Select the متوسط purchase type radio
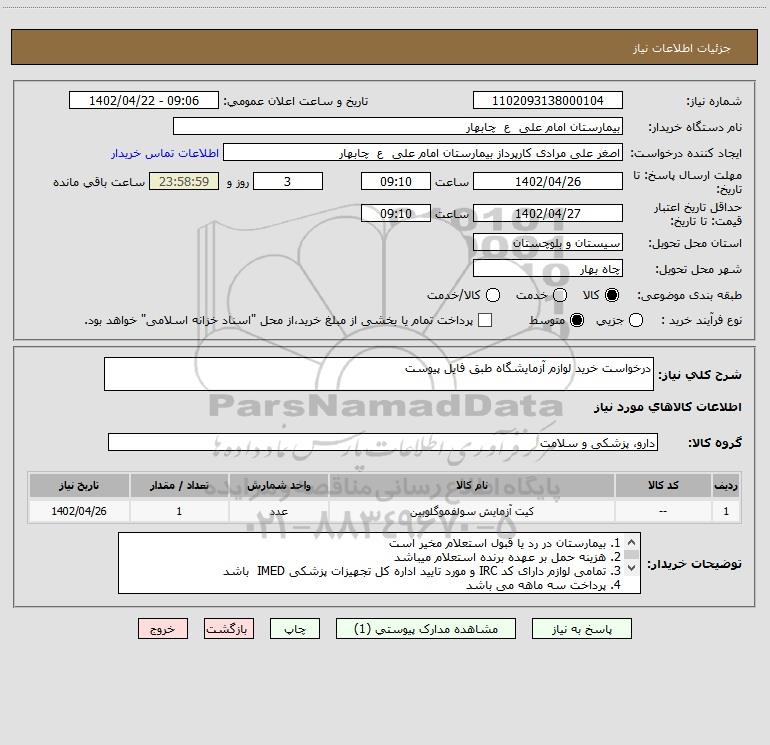770x745 pixels. [x=577, y=320]
